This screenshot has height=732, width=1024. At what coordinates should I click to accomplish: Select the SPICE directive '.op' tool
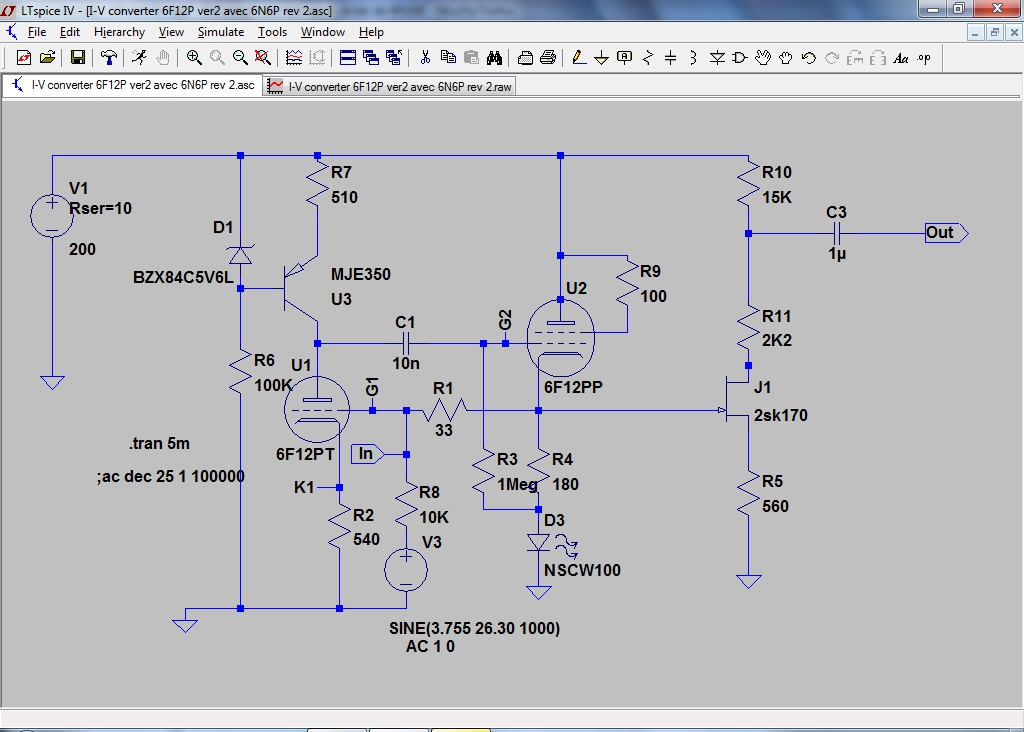click(924, 58)
